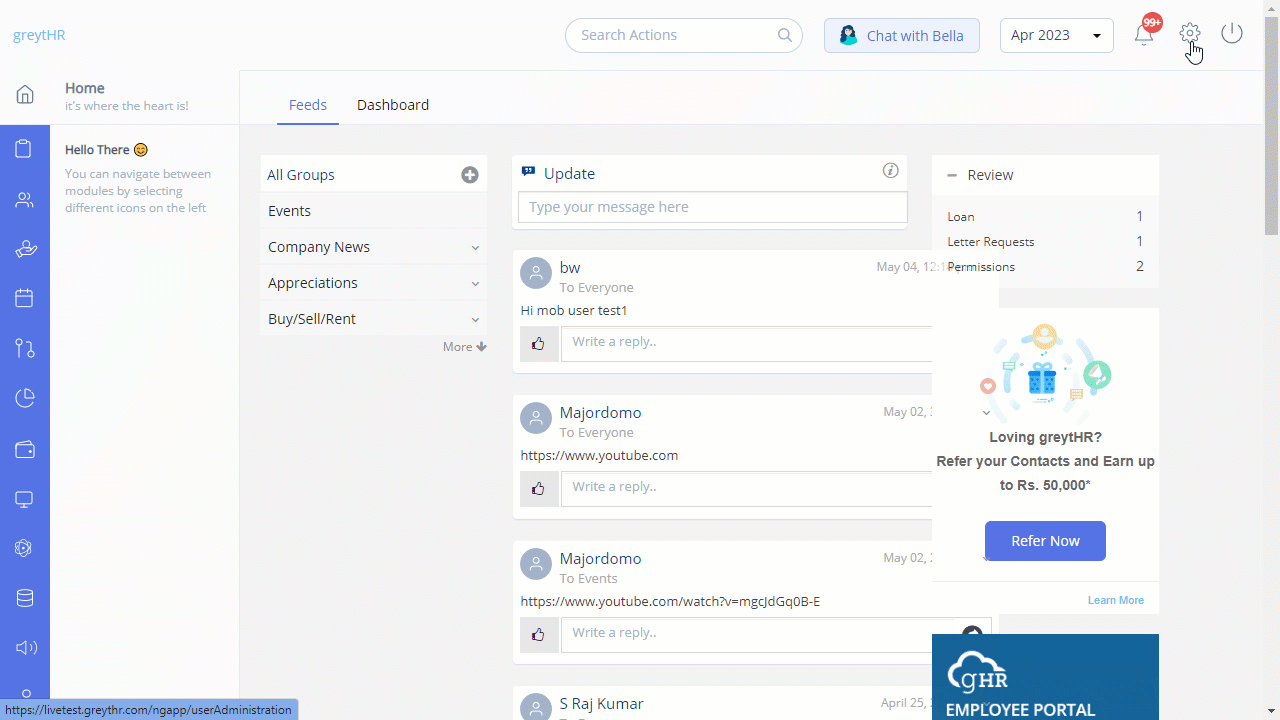Switch to the Feeds tab

[308, 105]
